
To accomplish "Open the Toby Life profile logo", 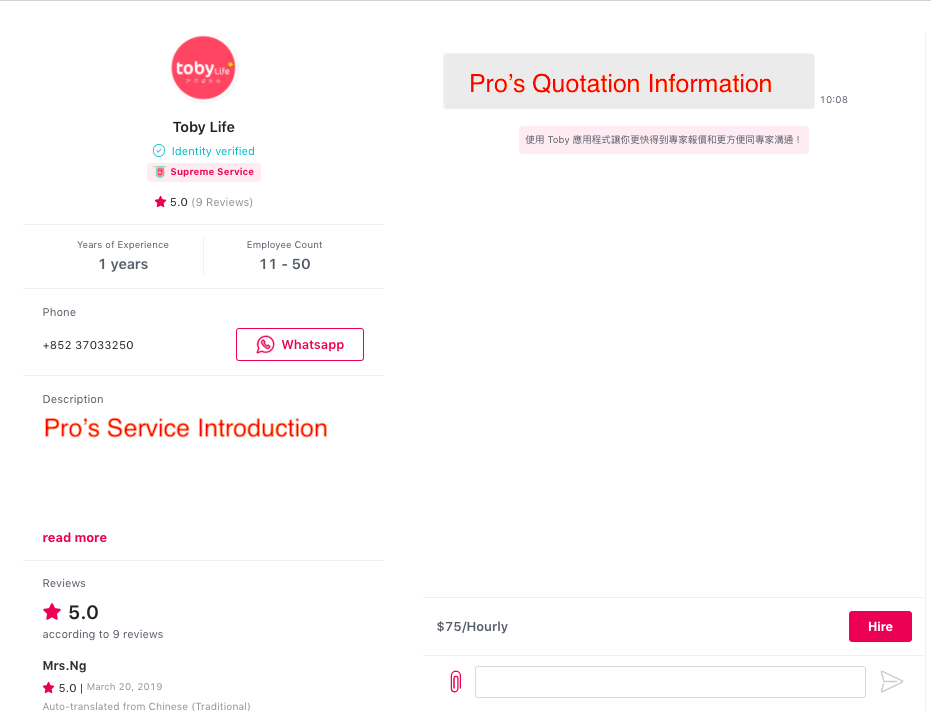I will (x=204, y=68).
